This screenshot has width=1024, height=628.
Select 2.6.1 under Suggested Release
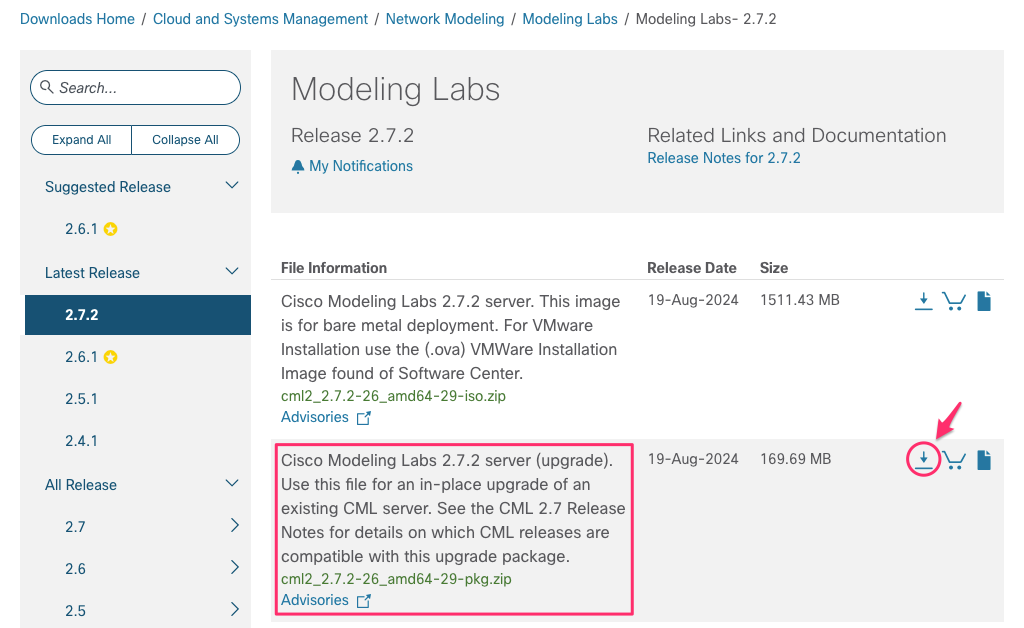[x=81, y=229]
